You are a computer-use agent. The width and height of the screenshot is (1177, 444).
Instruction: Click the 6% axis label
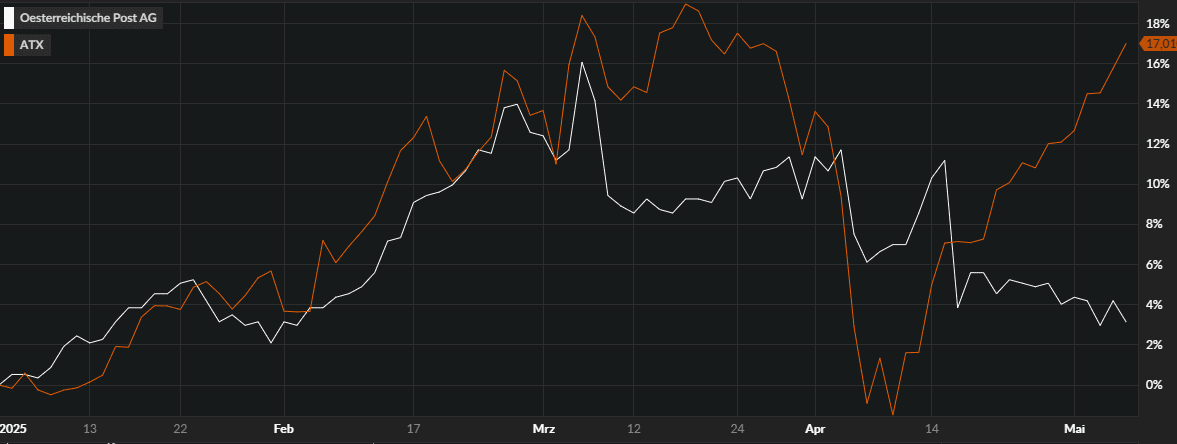point(1154,264)
